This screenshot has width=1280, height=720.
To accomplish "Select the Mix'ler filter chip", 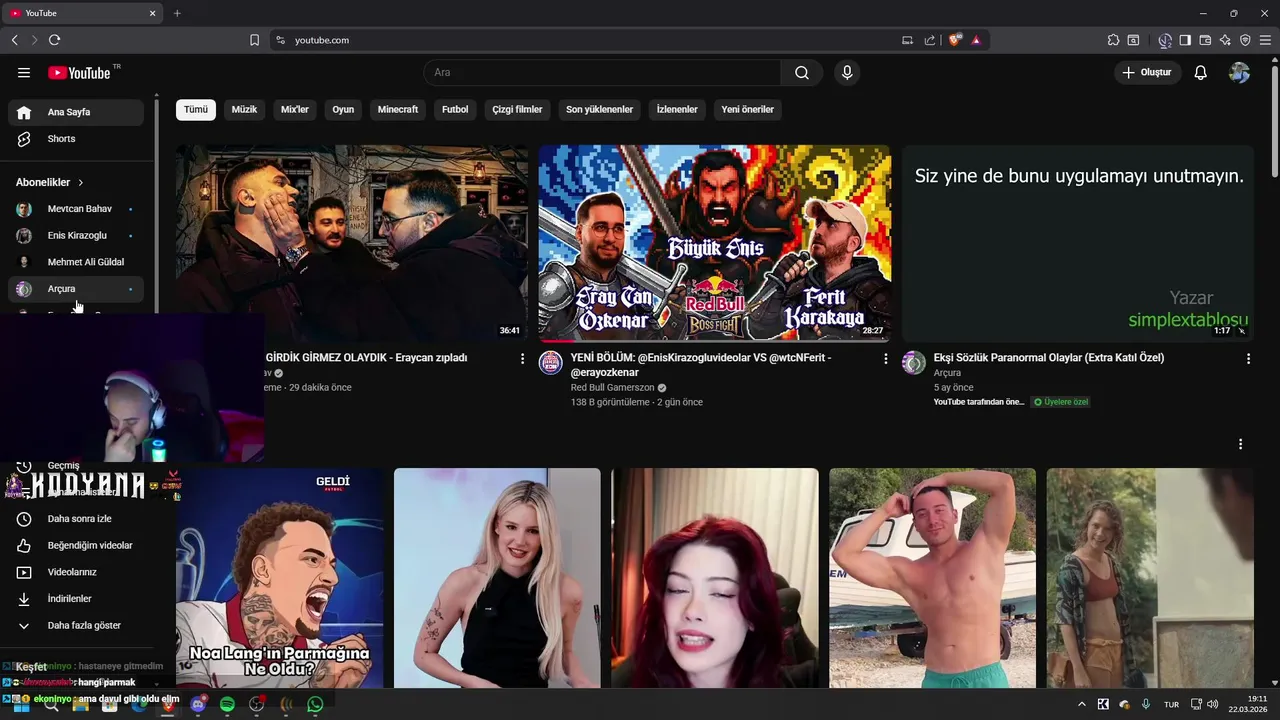I will (295, 109).
